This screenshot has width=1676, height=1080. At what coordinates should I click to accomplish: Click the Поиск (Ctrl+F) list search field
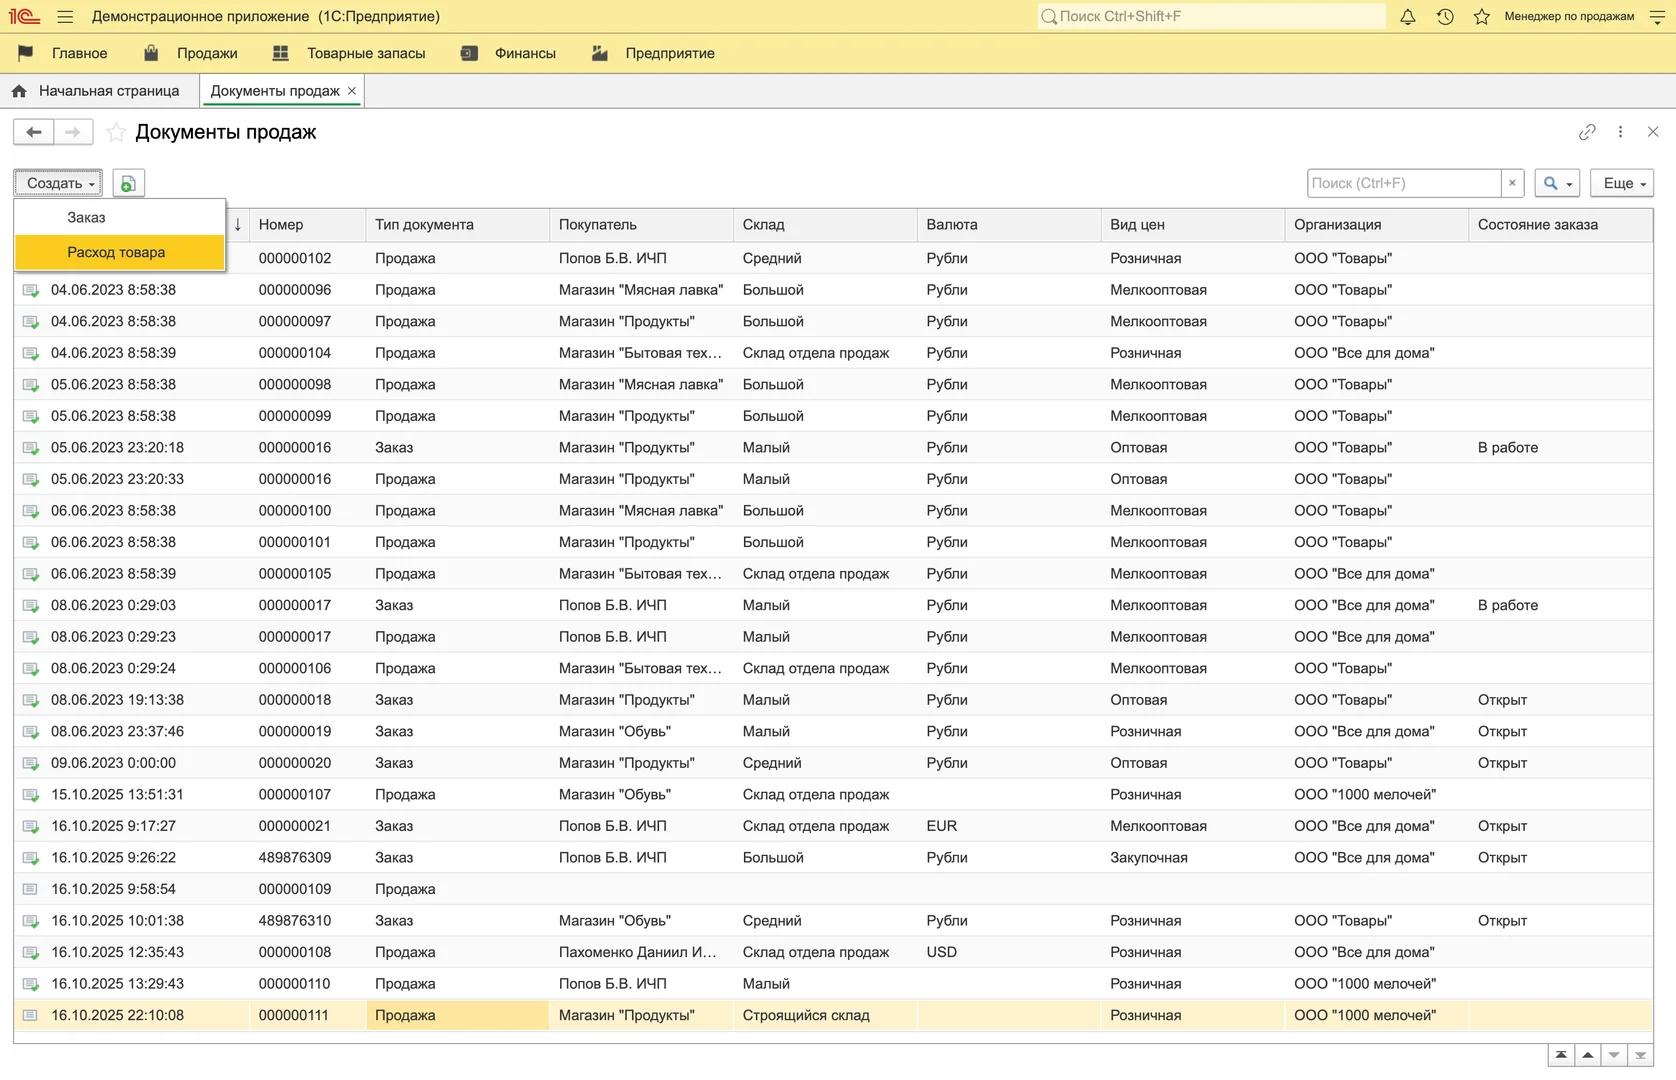(x=1403, y=183)
